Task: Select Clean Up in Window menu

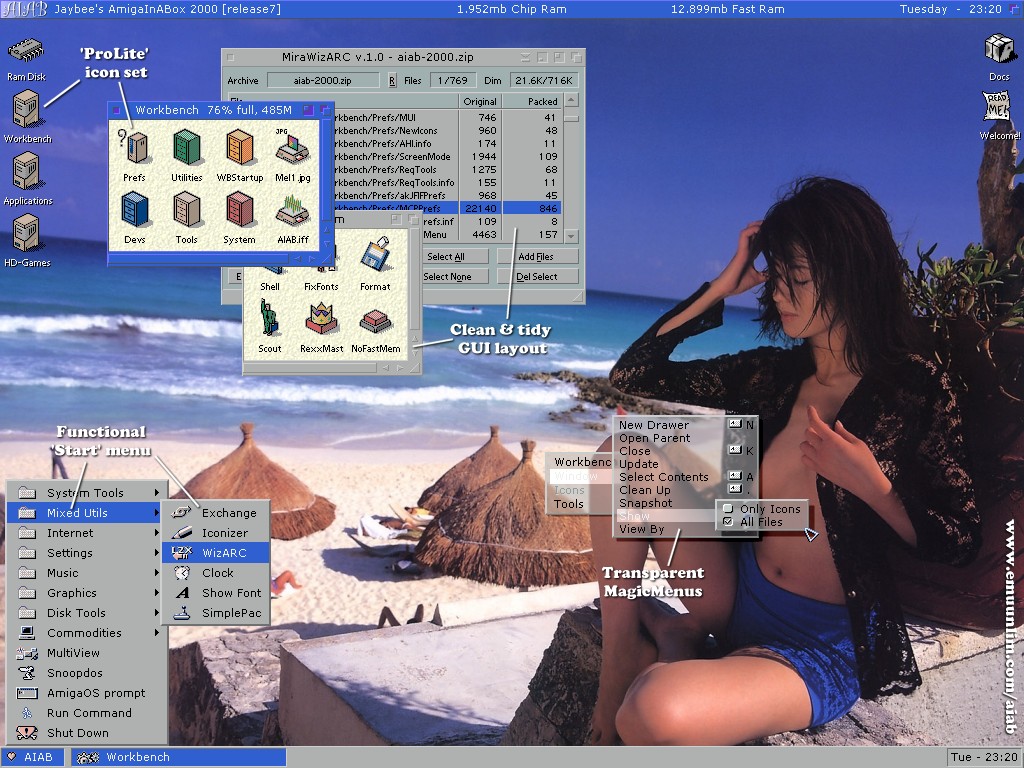Action: coord(645,490)
